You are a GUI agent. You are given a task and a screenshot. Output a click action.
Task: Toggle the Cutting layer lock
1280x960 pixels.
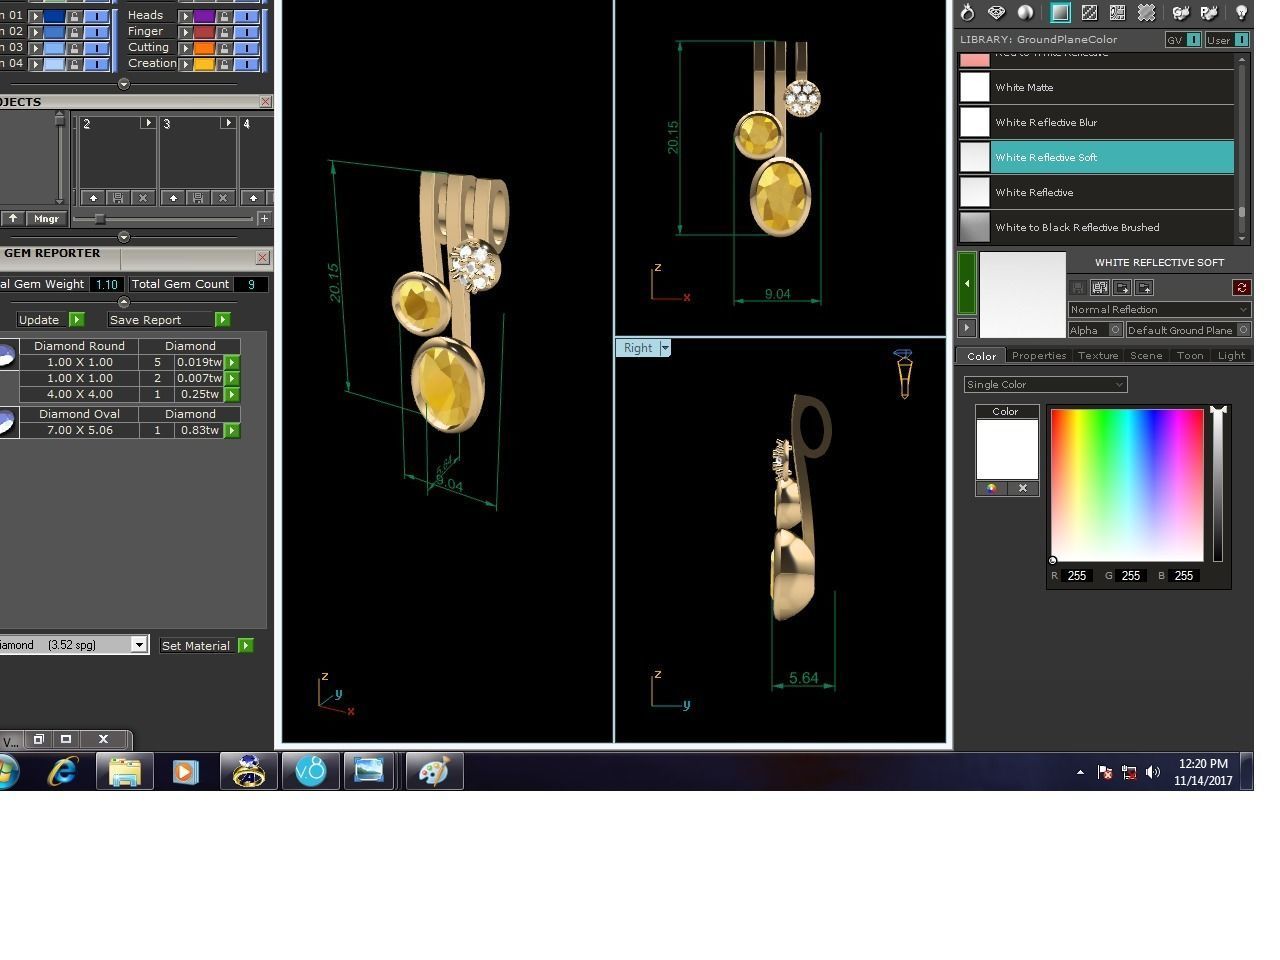pyautogui.click(x=224, y=48)
